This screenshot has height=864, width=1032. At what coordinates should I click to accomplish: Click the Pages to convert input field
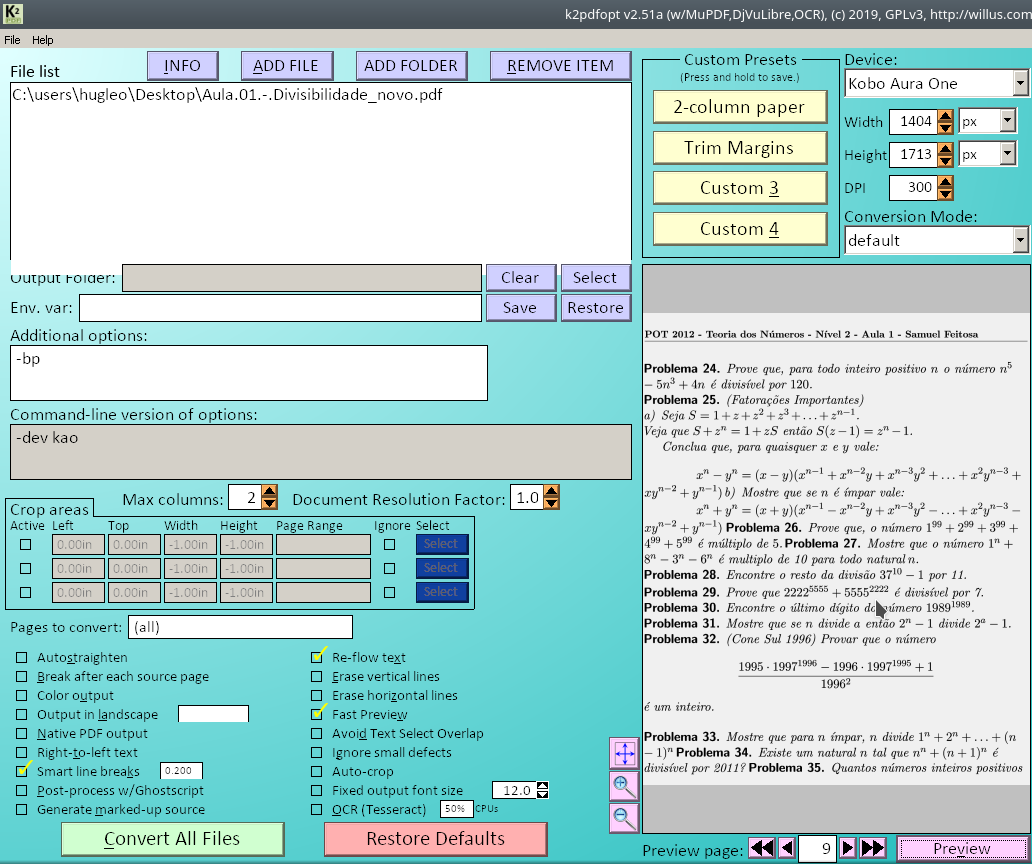(239, 627)
